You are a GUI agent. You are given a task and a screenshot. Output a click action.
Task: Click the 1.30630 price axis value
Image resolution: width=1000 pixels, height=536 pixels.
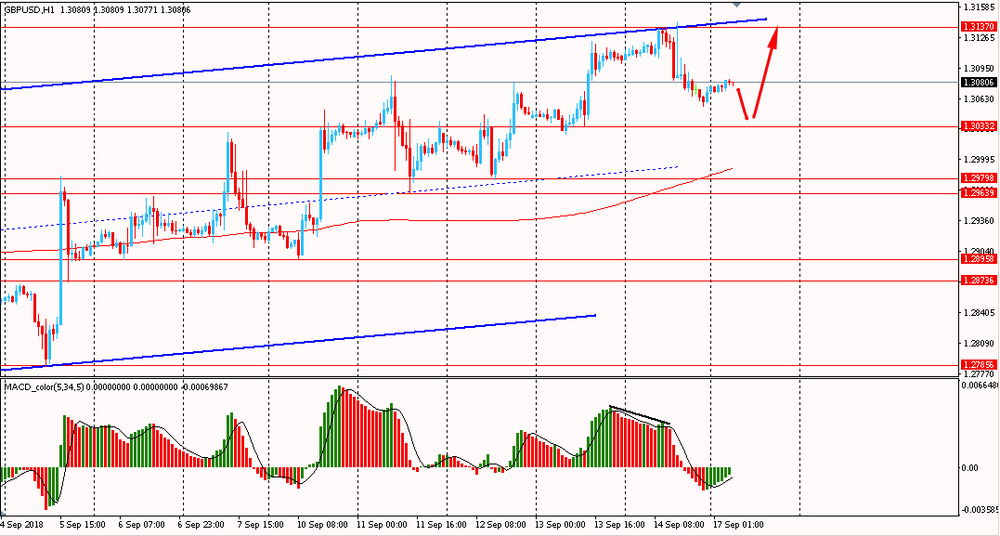[980, 99]
